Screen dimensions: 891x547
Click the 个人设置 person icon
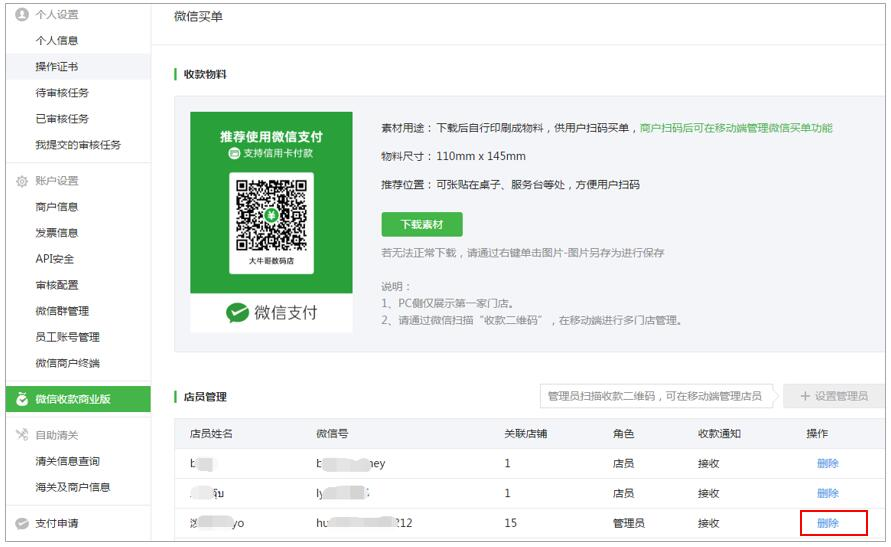[x=22, y=15]
